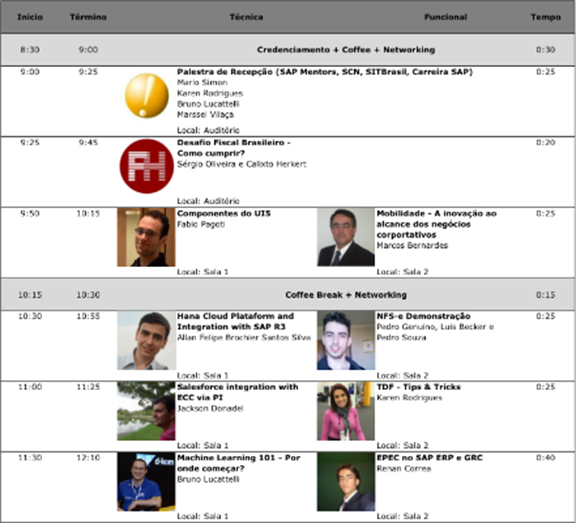This screenshot has width=576, height=523.
Task: Click Jackson Donadel's lakeside photo
Action: (x=146, y=411)
